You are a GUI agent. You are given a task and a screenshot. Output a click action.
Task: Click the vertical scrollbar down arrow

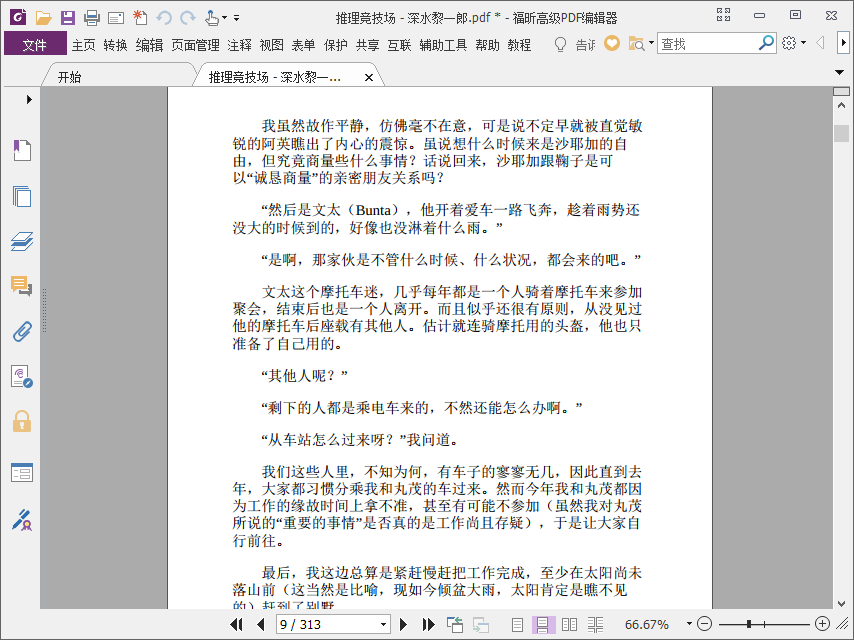point(841,604)
